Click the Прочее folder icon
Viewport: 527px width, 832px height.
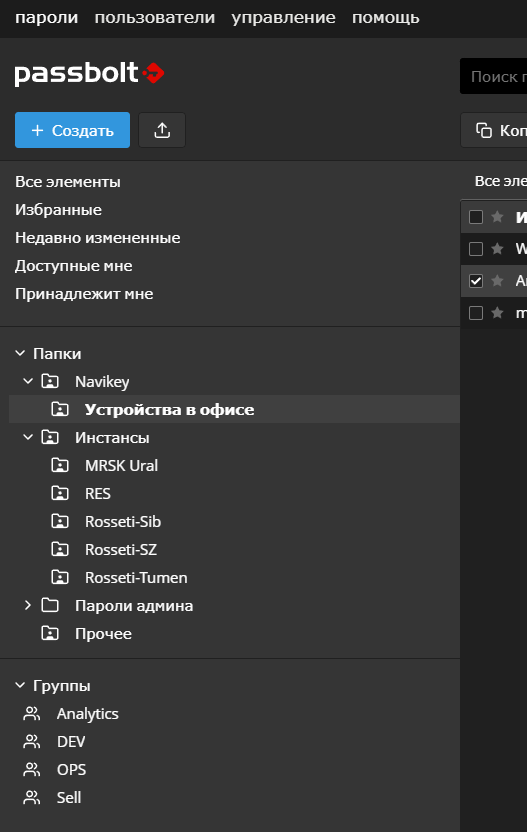(50, 634)
